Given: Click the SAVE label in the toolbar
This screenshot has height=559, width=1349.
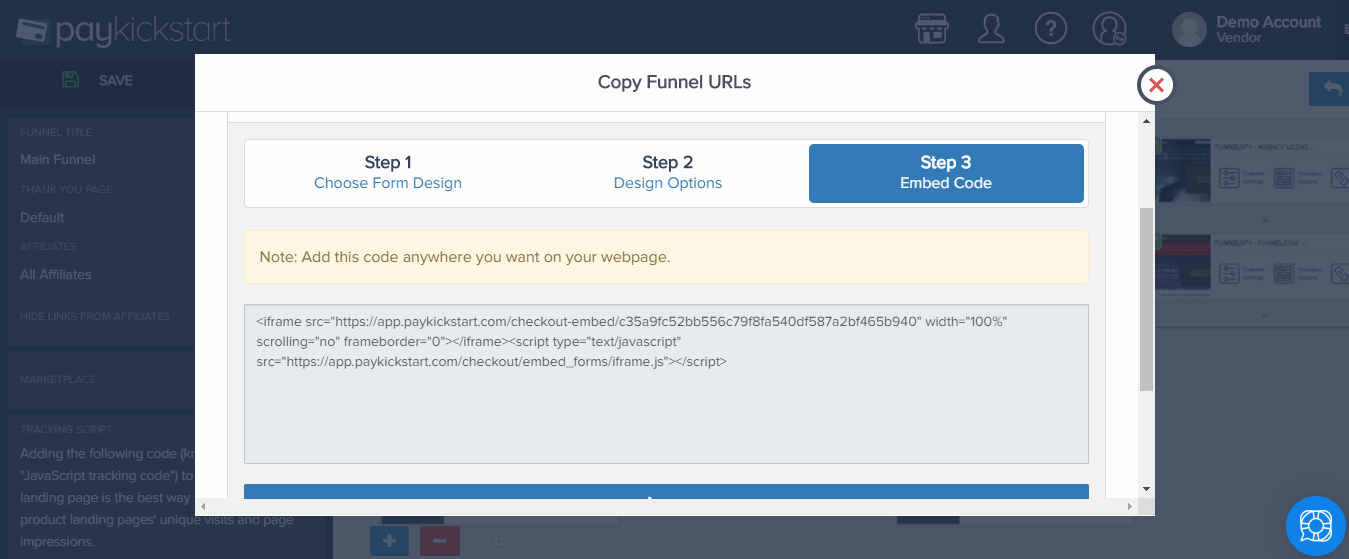Looking at the screenshot, I should coord(116,81).
